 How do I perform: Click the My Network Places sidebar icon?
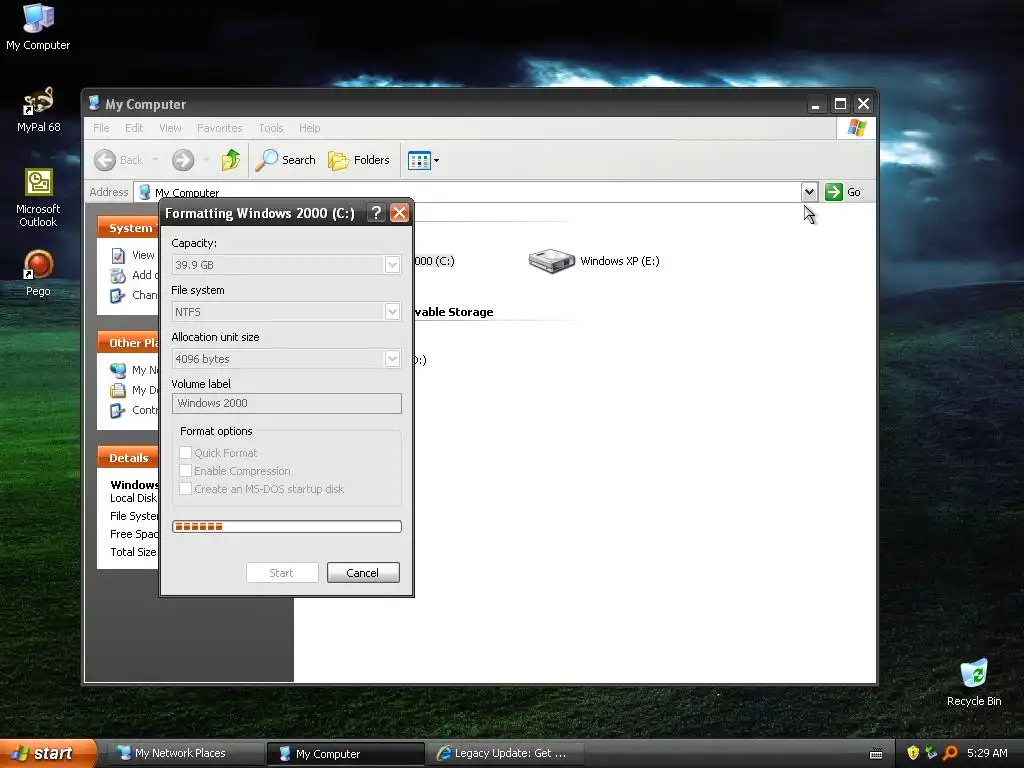pos(118,370)
